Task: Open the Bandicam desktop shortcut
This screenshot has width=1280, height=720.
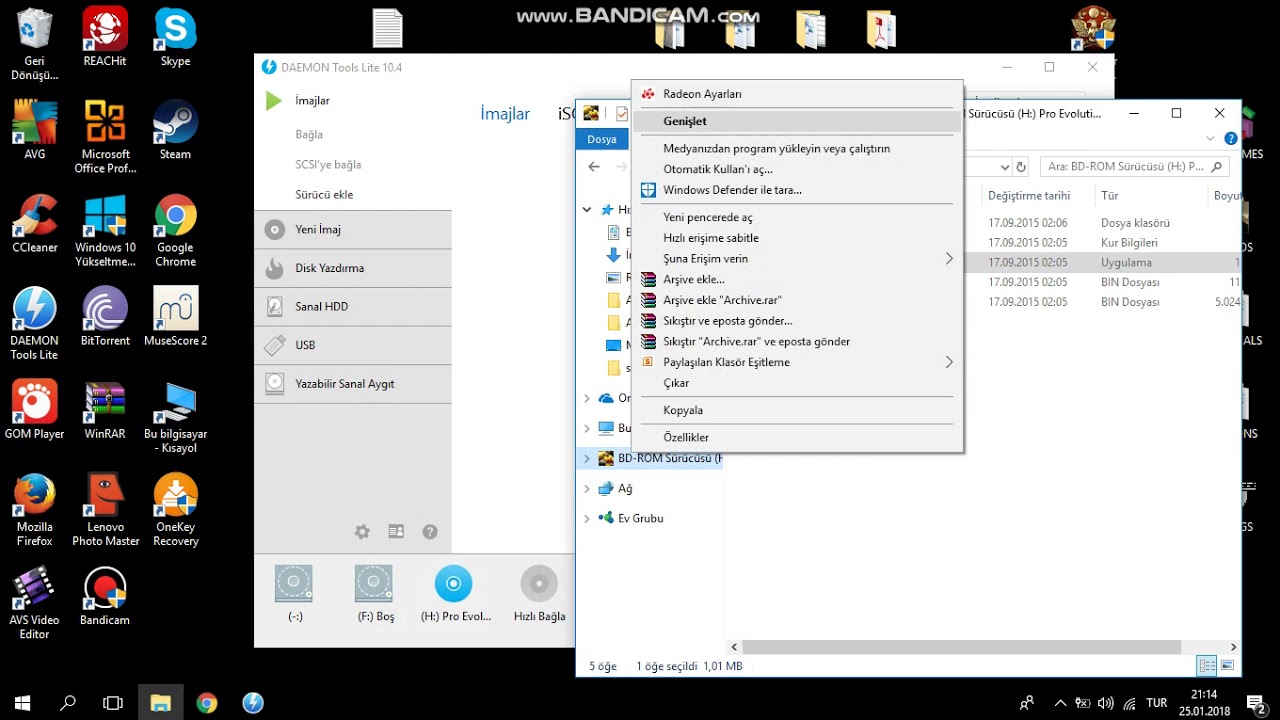Action: pyautogui.click(x=105, y=595)
